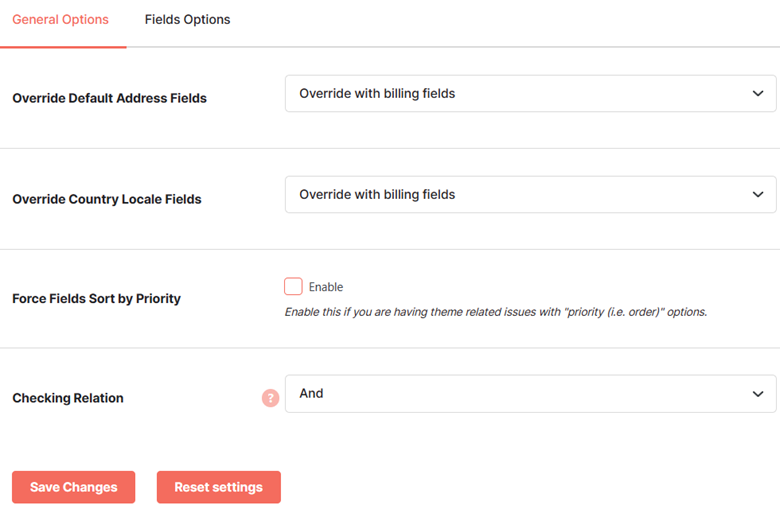Switch to the General Options tab
The width and height of the screenshot is (780, 517).
click(61, 19)
